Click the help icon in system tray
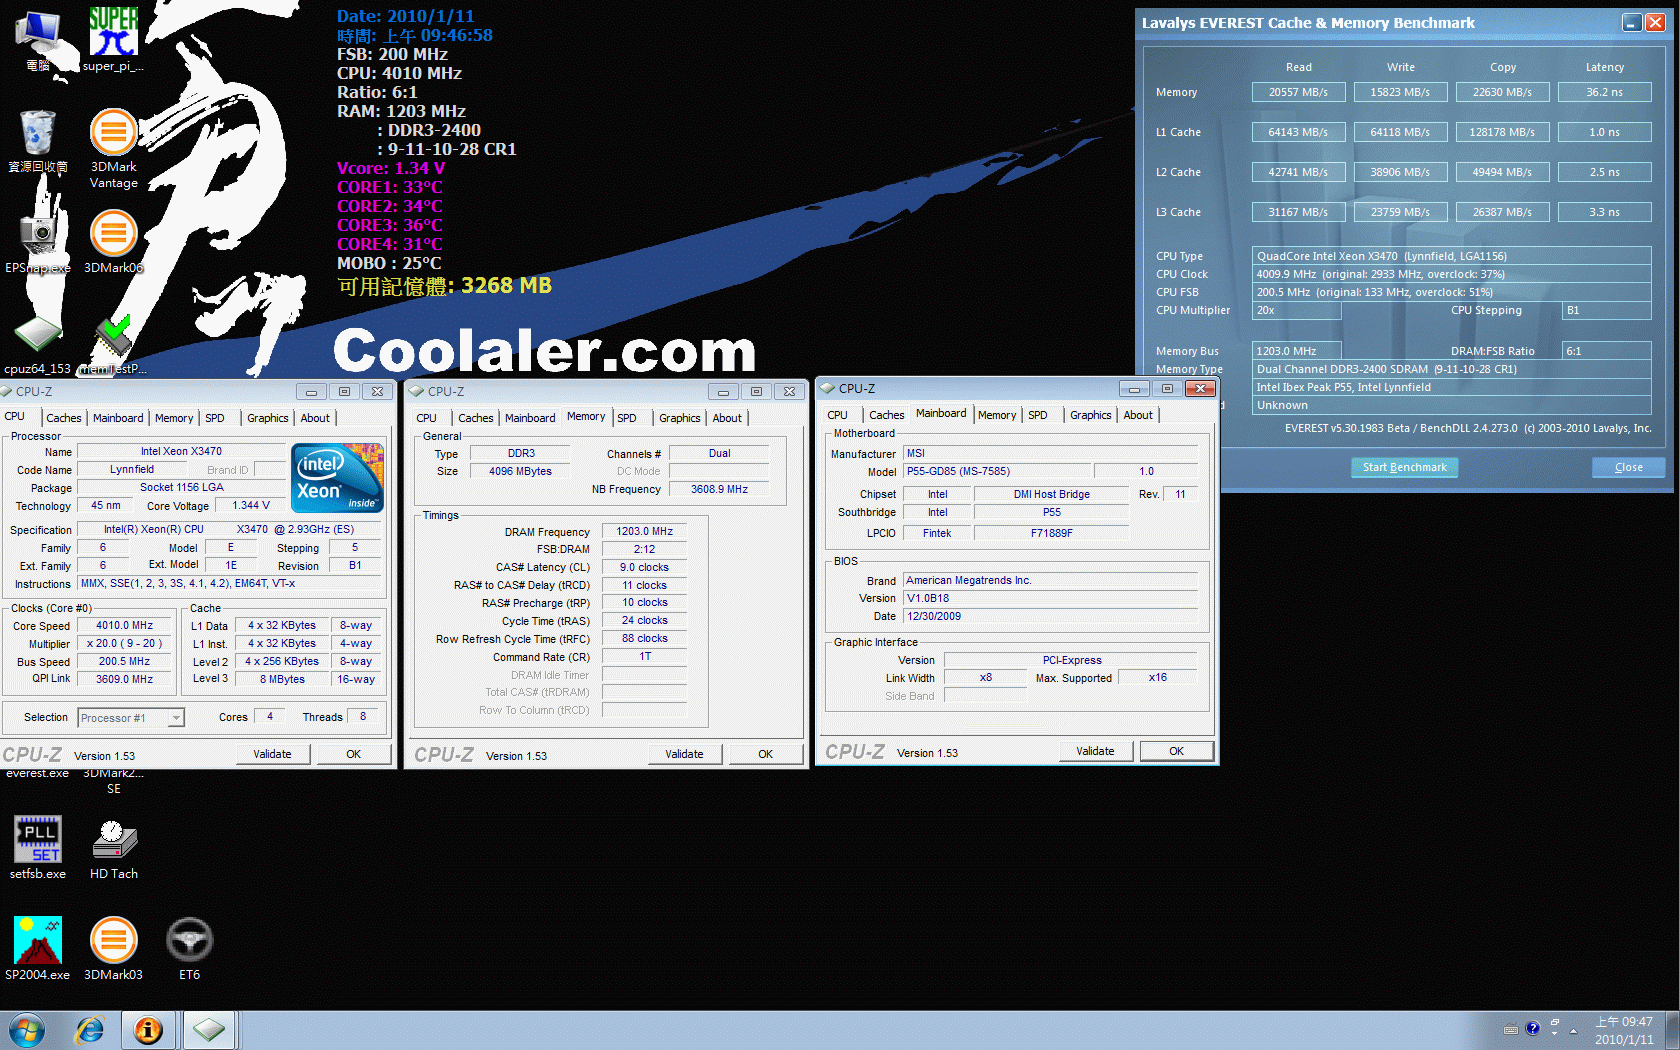This screenshot has width=1680, height=1050. [x=1532, y=1029]
